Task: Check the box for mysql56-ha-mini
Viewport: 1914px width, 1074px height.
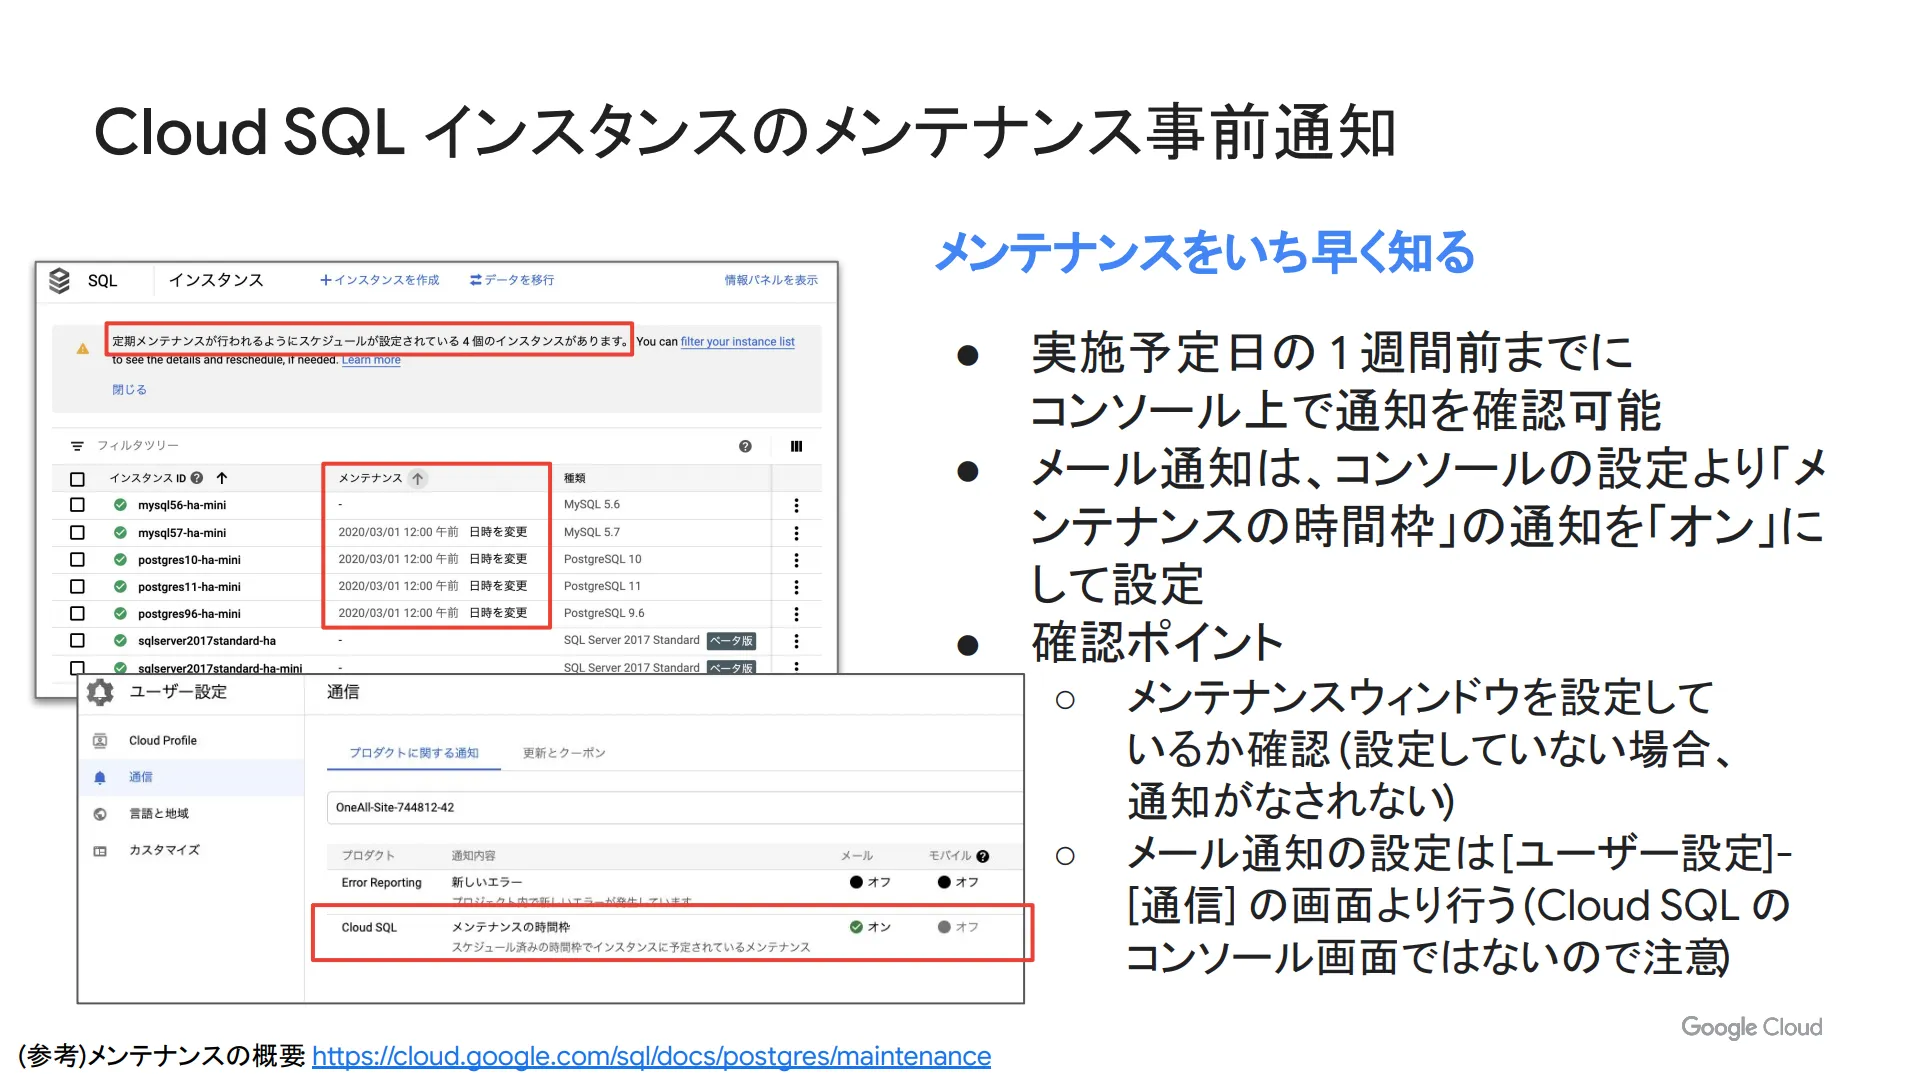Action: [77, 505]
